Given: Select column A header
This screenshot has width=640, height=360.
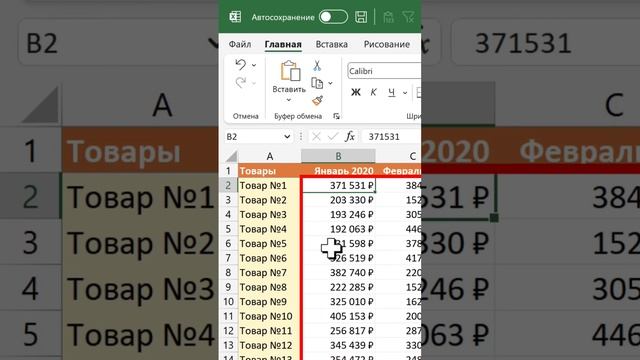Looking at the screenshot, I should click(269, 156).
